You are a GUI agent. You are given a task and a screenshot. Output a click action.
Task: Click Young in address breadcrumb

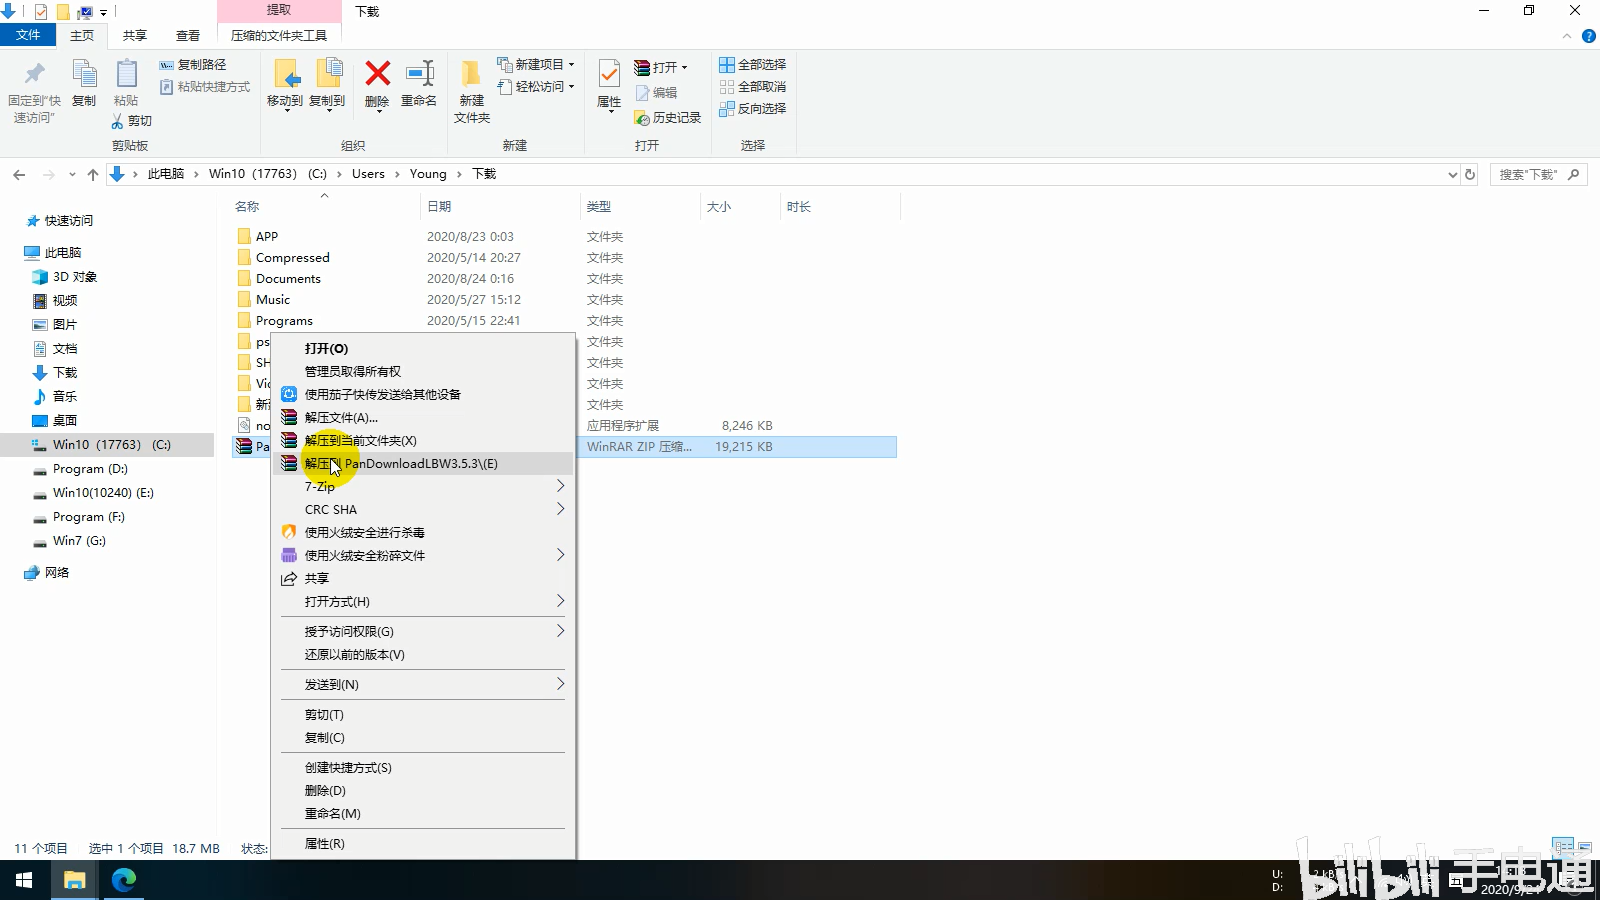point(428,174)
